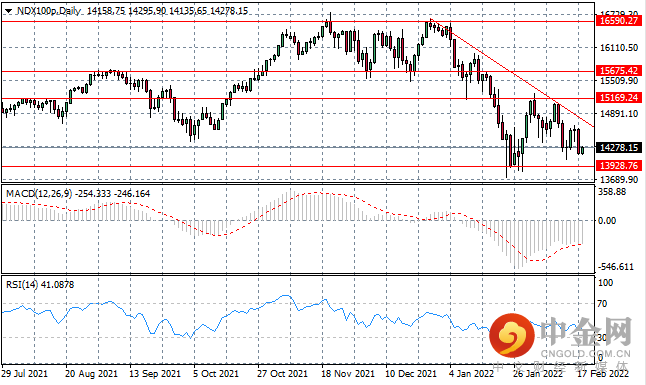Image resolution: width=646 pixels, height=385 pixels.
Task: Click the 15675.42 red price level label
Action: click(618, 70)
